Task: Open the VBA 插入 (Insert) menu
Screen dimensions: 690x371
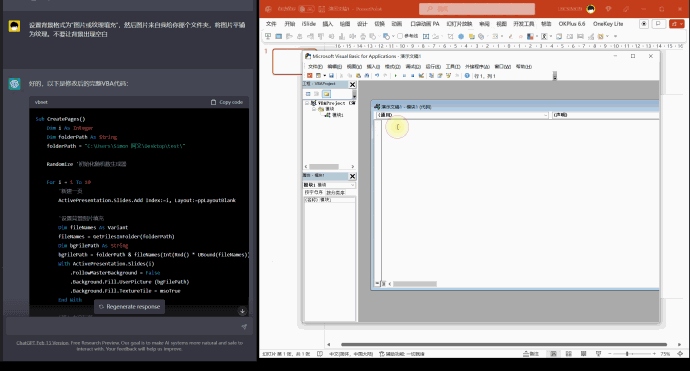Action: [373, 66]
